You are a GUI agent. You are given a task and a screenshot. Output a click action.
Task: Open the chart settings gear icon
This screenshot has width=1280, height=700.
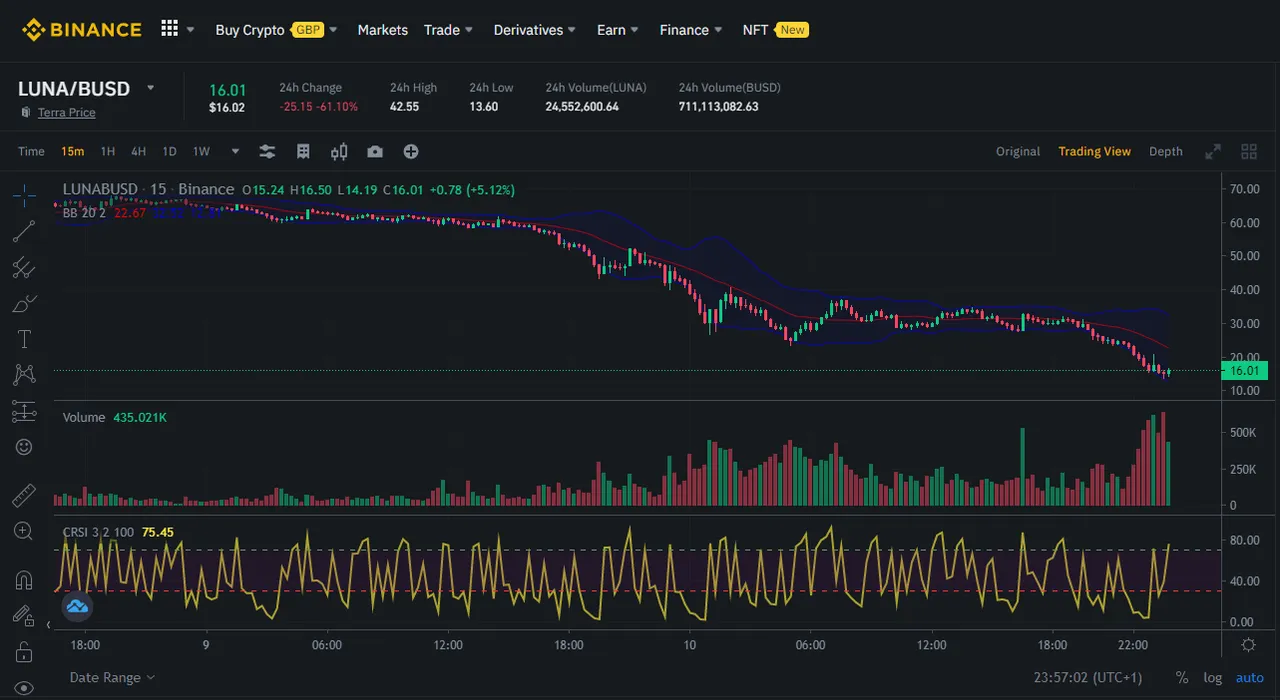tap(1249, 645)
